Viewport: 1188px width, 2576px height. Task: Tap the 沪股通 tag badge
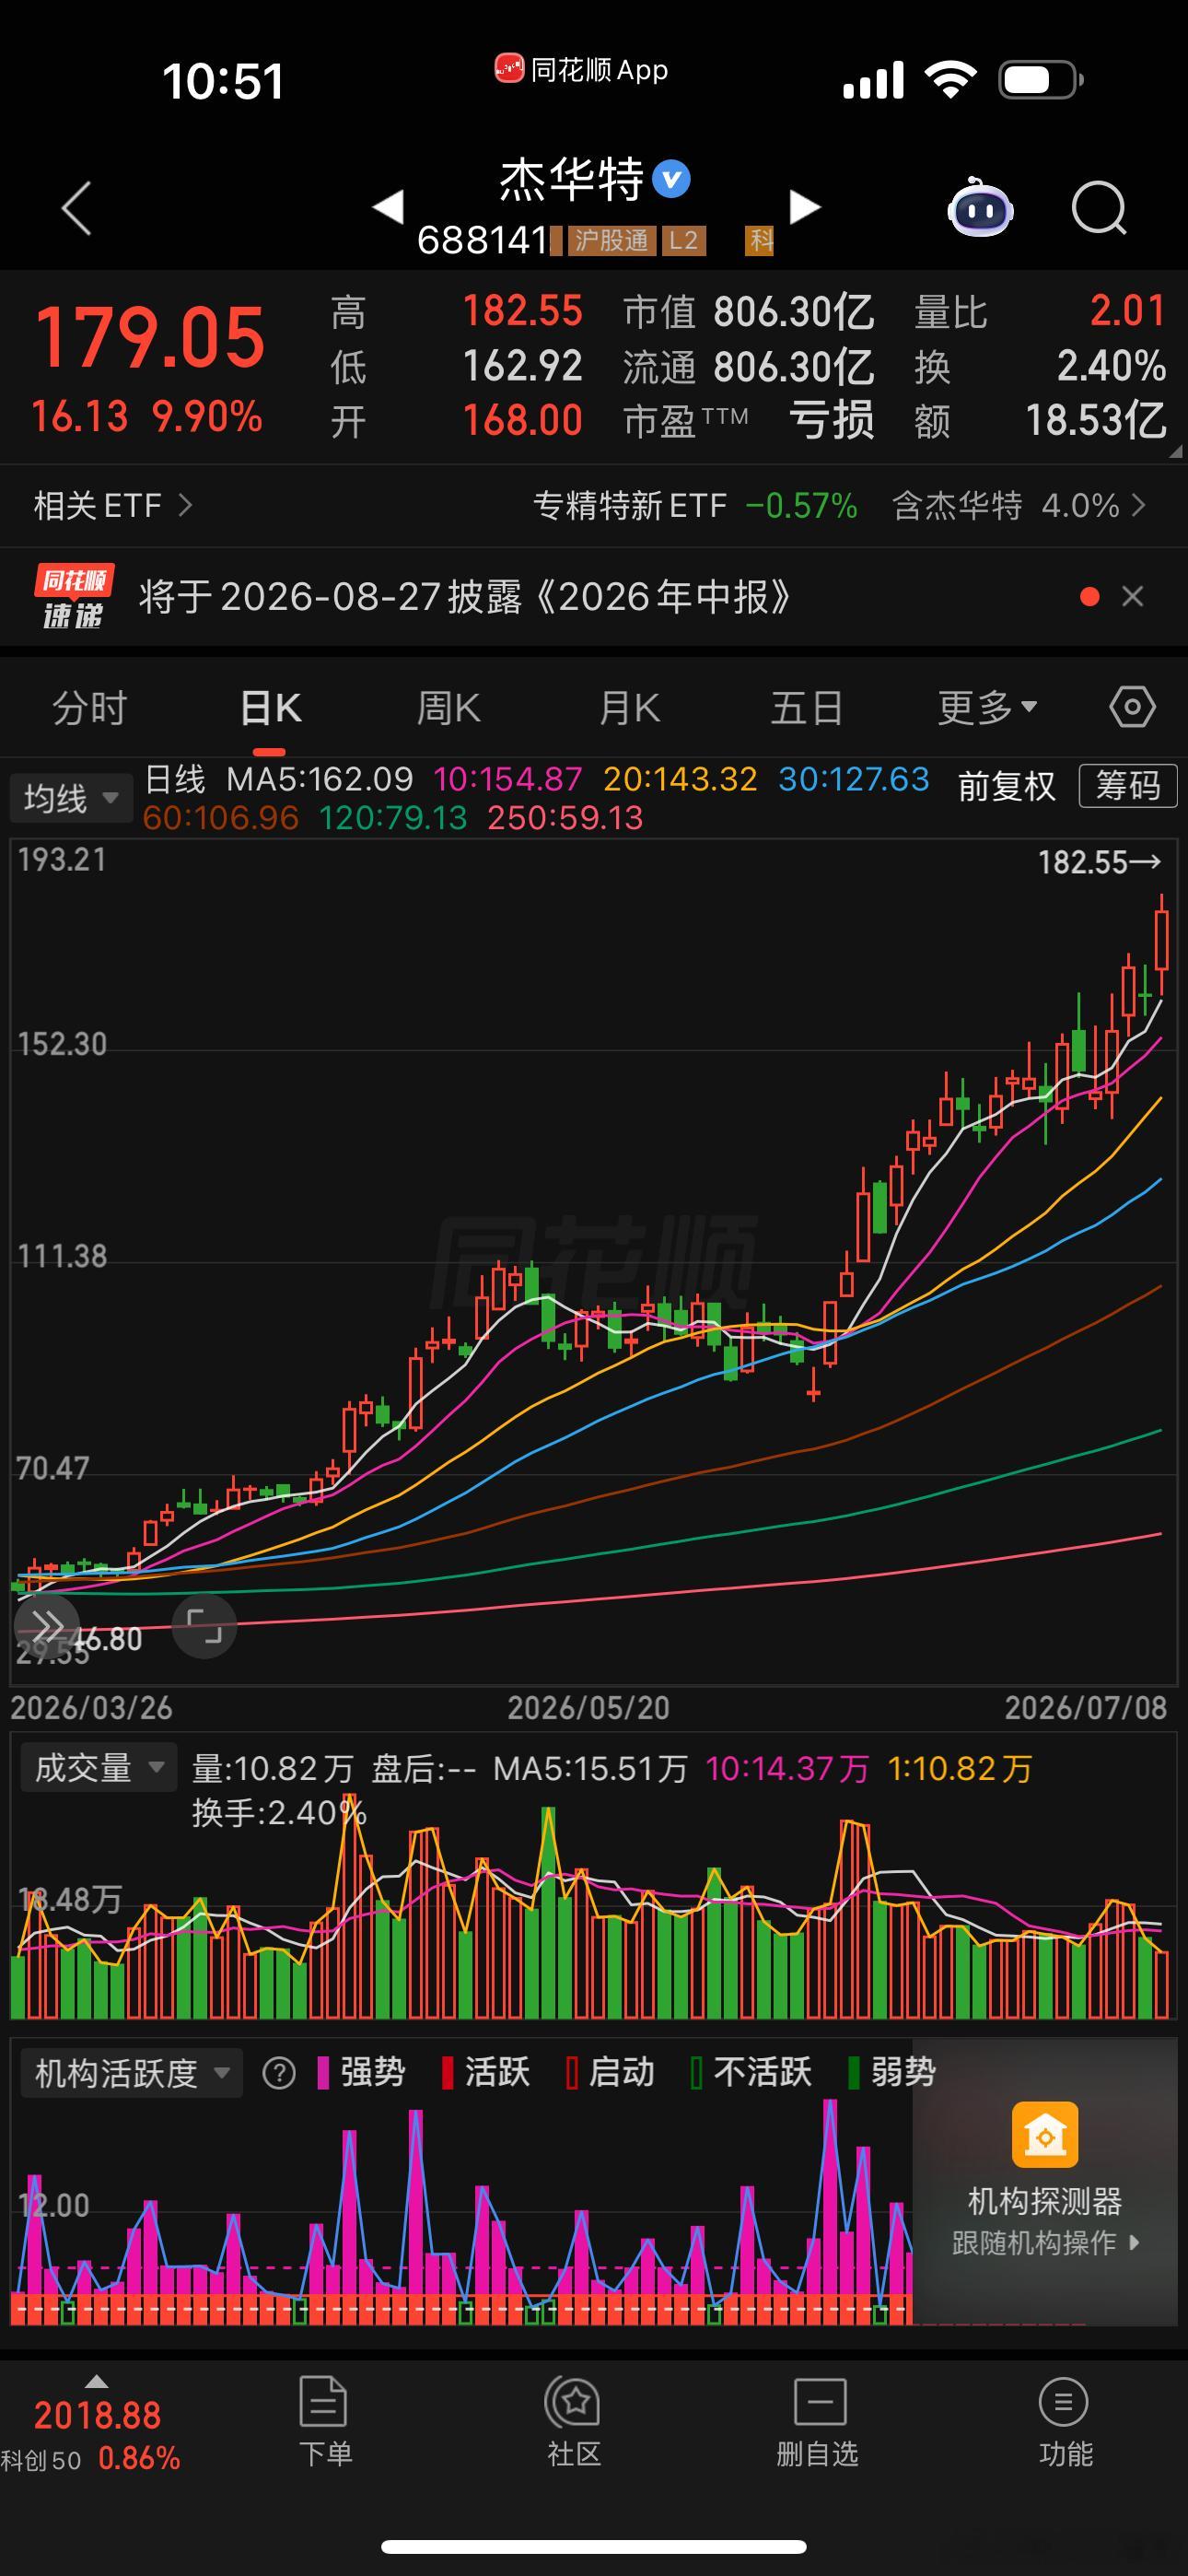(x=611, y=240)
